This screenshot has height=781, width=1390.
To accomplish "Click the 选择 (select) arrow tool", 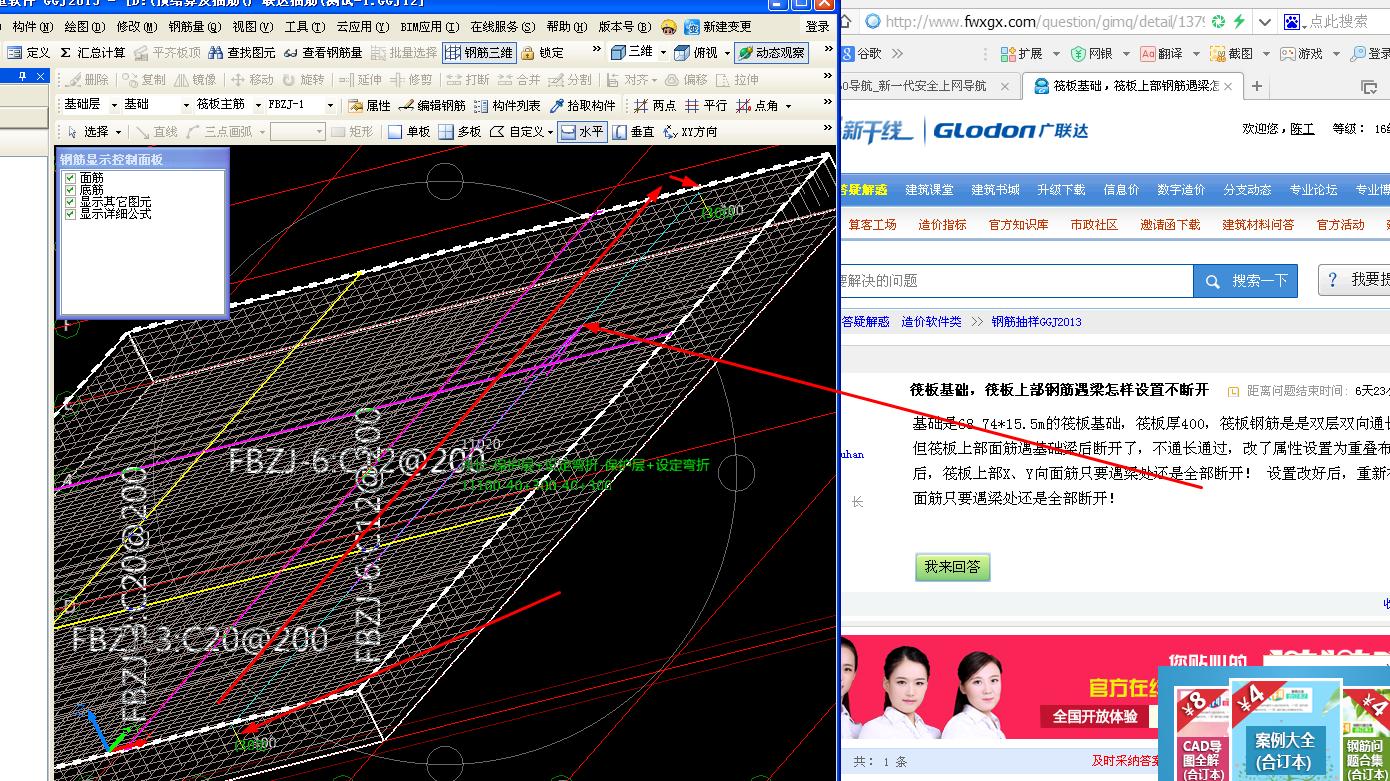I will click(86, 131).
